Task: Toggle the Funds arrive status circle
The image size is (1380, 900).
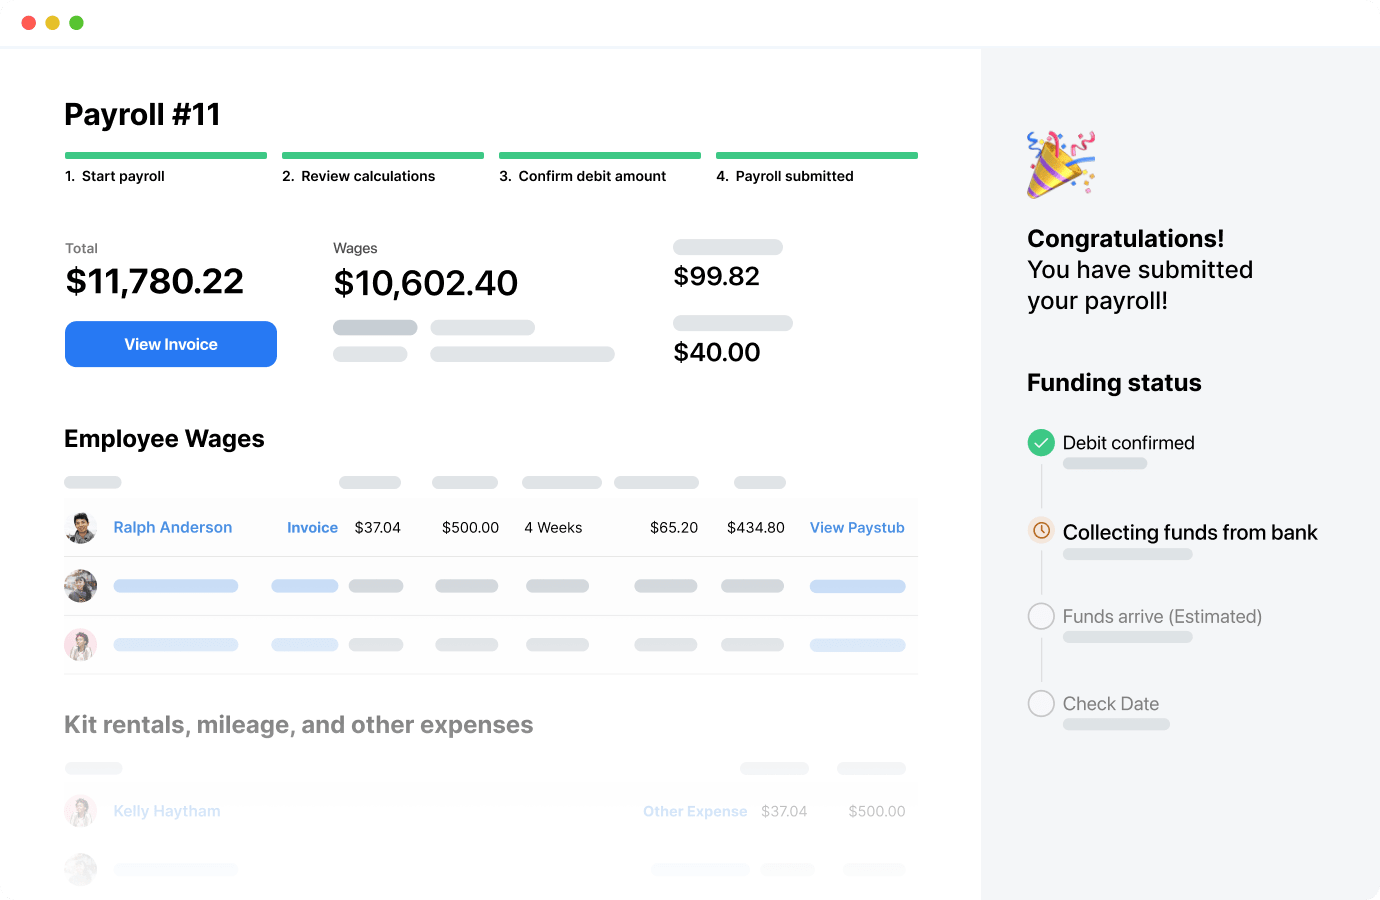Action: click(1041, 616)
